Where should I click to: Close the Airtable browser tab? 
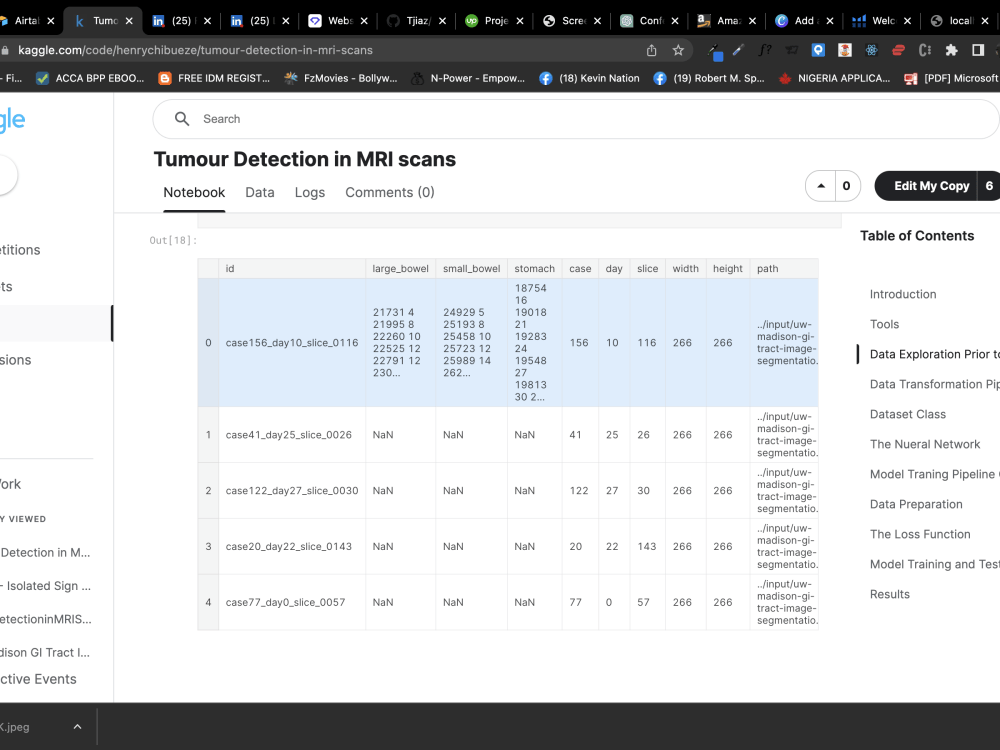pos(51,21)
